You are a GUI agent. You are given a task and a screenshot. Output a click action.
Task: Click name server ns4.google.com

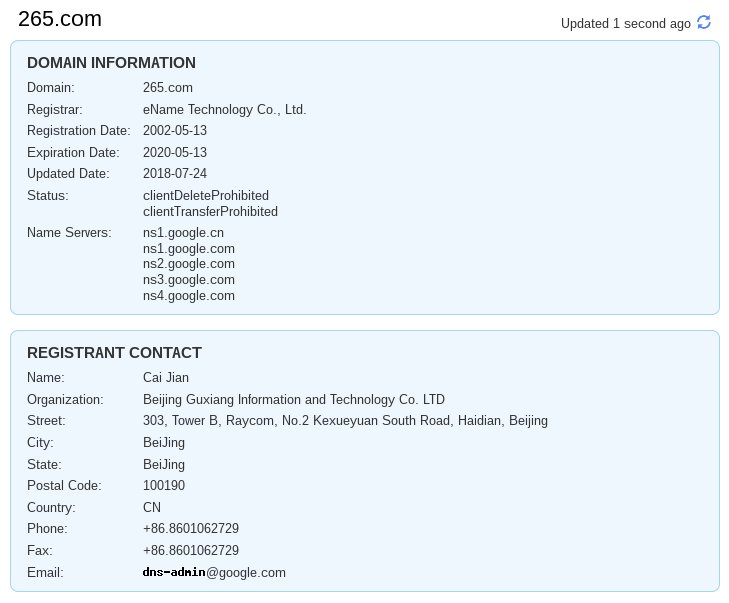click(x=189, y=295)
